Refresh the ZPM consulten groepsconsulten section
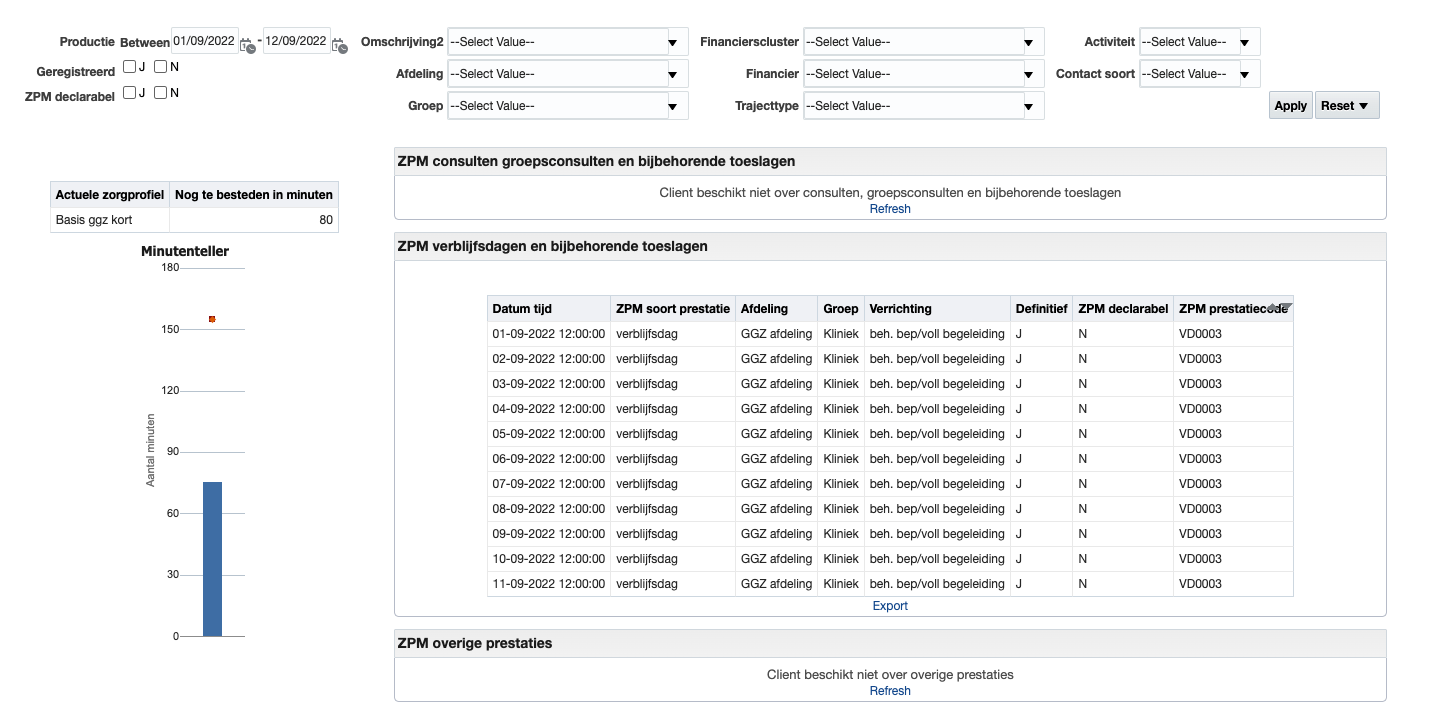1429x714 pixels. pyautogui.click(x=890, y=209)
